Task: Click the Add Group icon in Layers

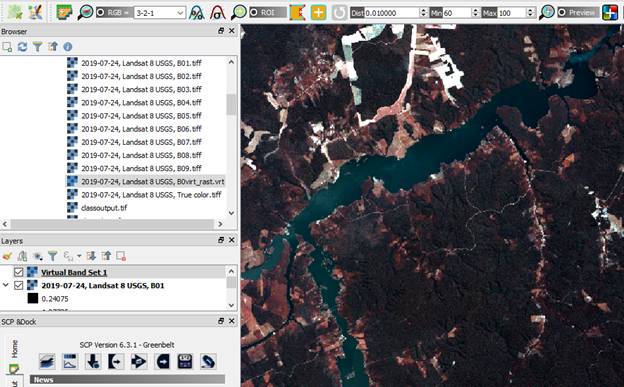Action: [22, 256]
